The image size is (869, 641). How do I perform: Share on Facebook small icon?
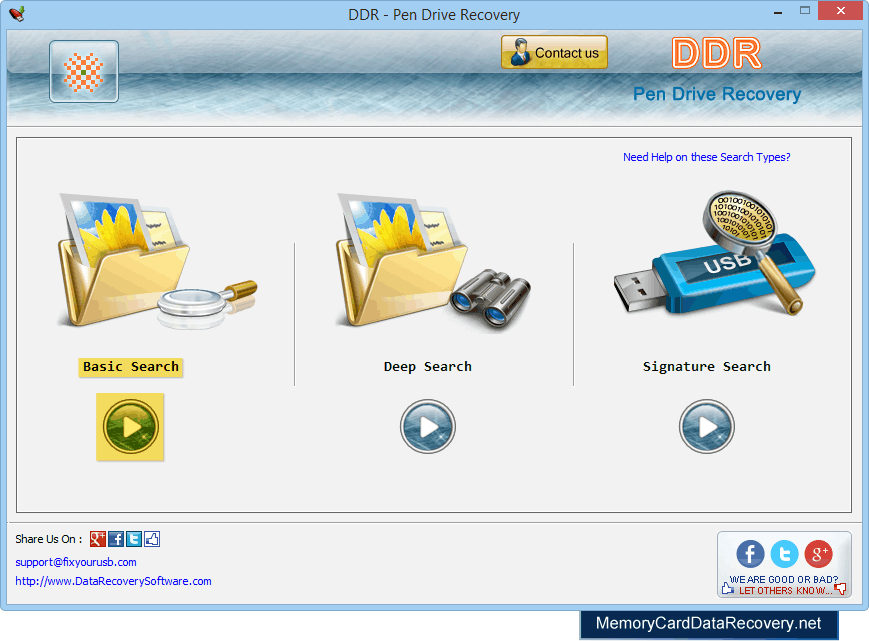(x=116, y=539)
